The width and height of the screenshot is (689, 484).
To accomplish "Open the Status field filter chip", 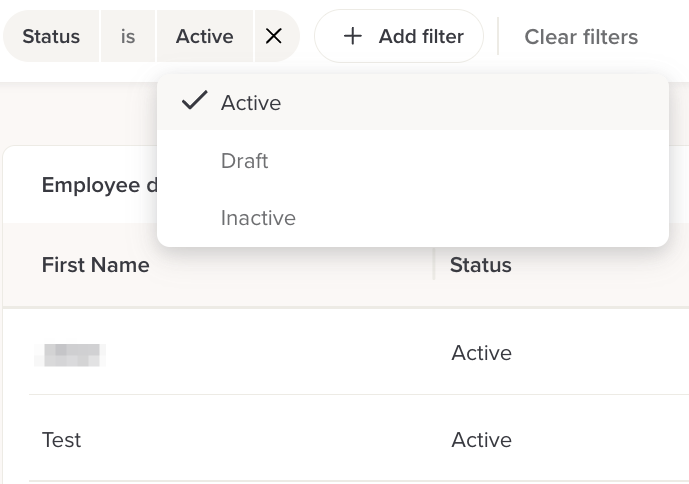I will pos(51,37).
